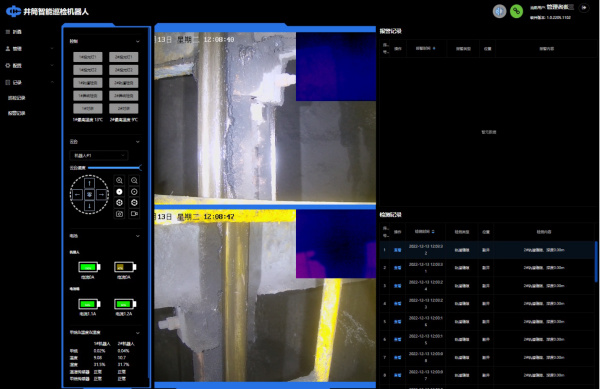
Task: Click the PTZ up arrow
Action: click(x=90, y=183)
